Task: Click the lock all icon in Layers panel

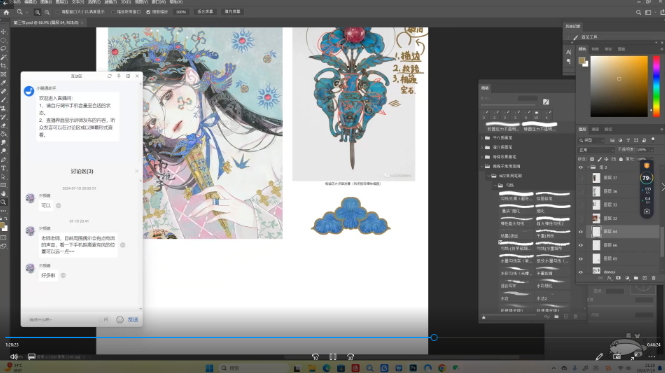Action: [621, 159]
